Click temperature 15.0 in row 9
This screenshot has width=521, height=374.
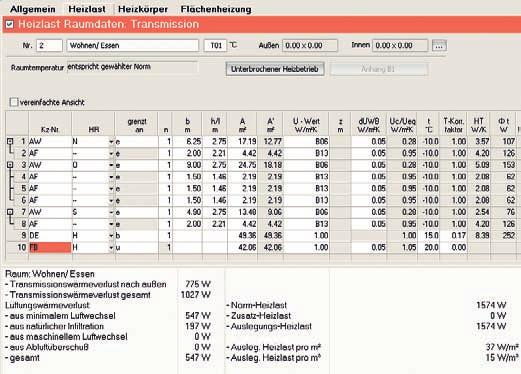(x=429, y=235)
